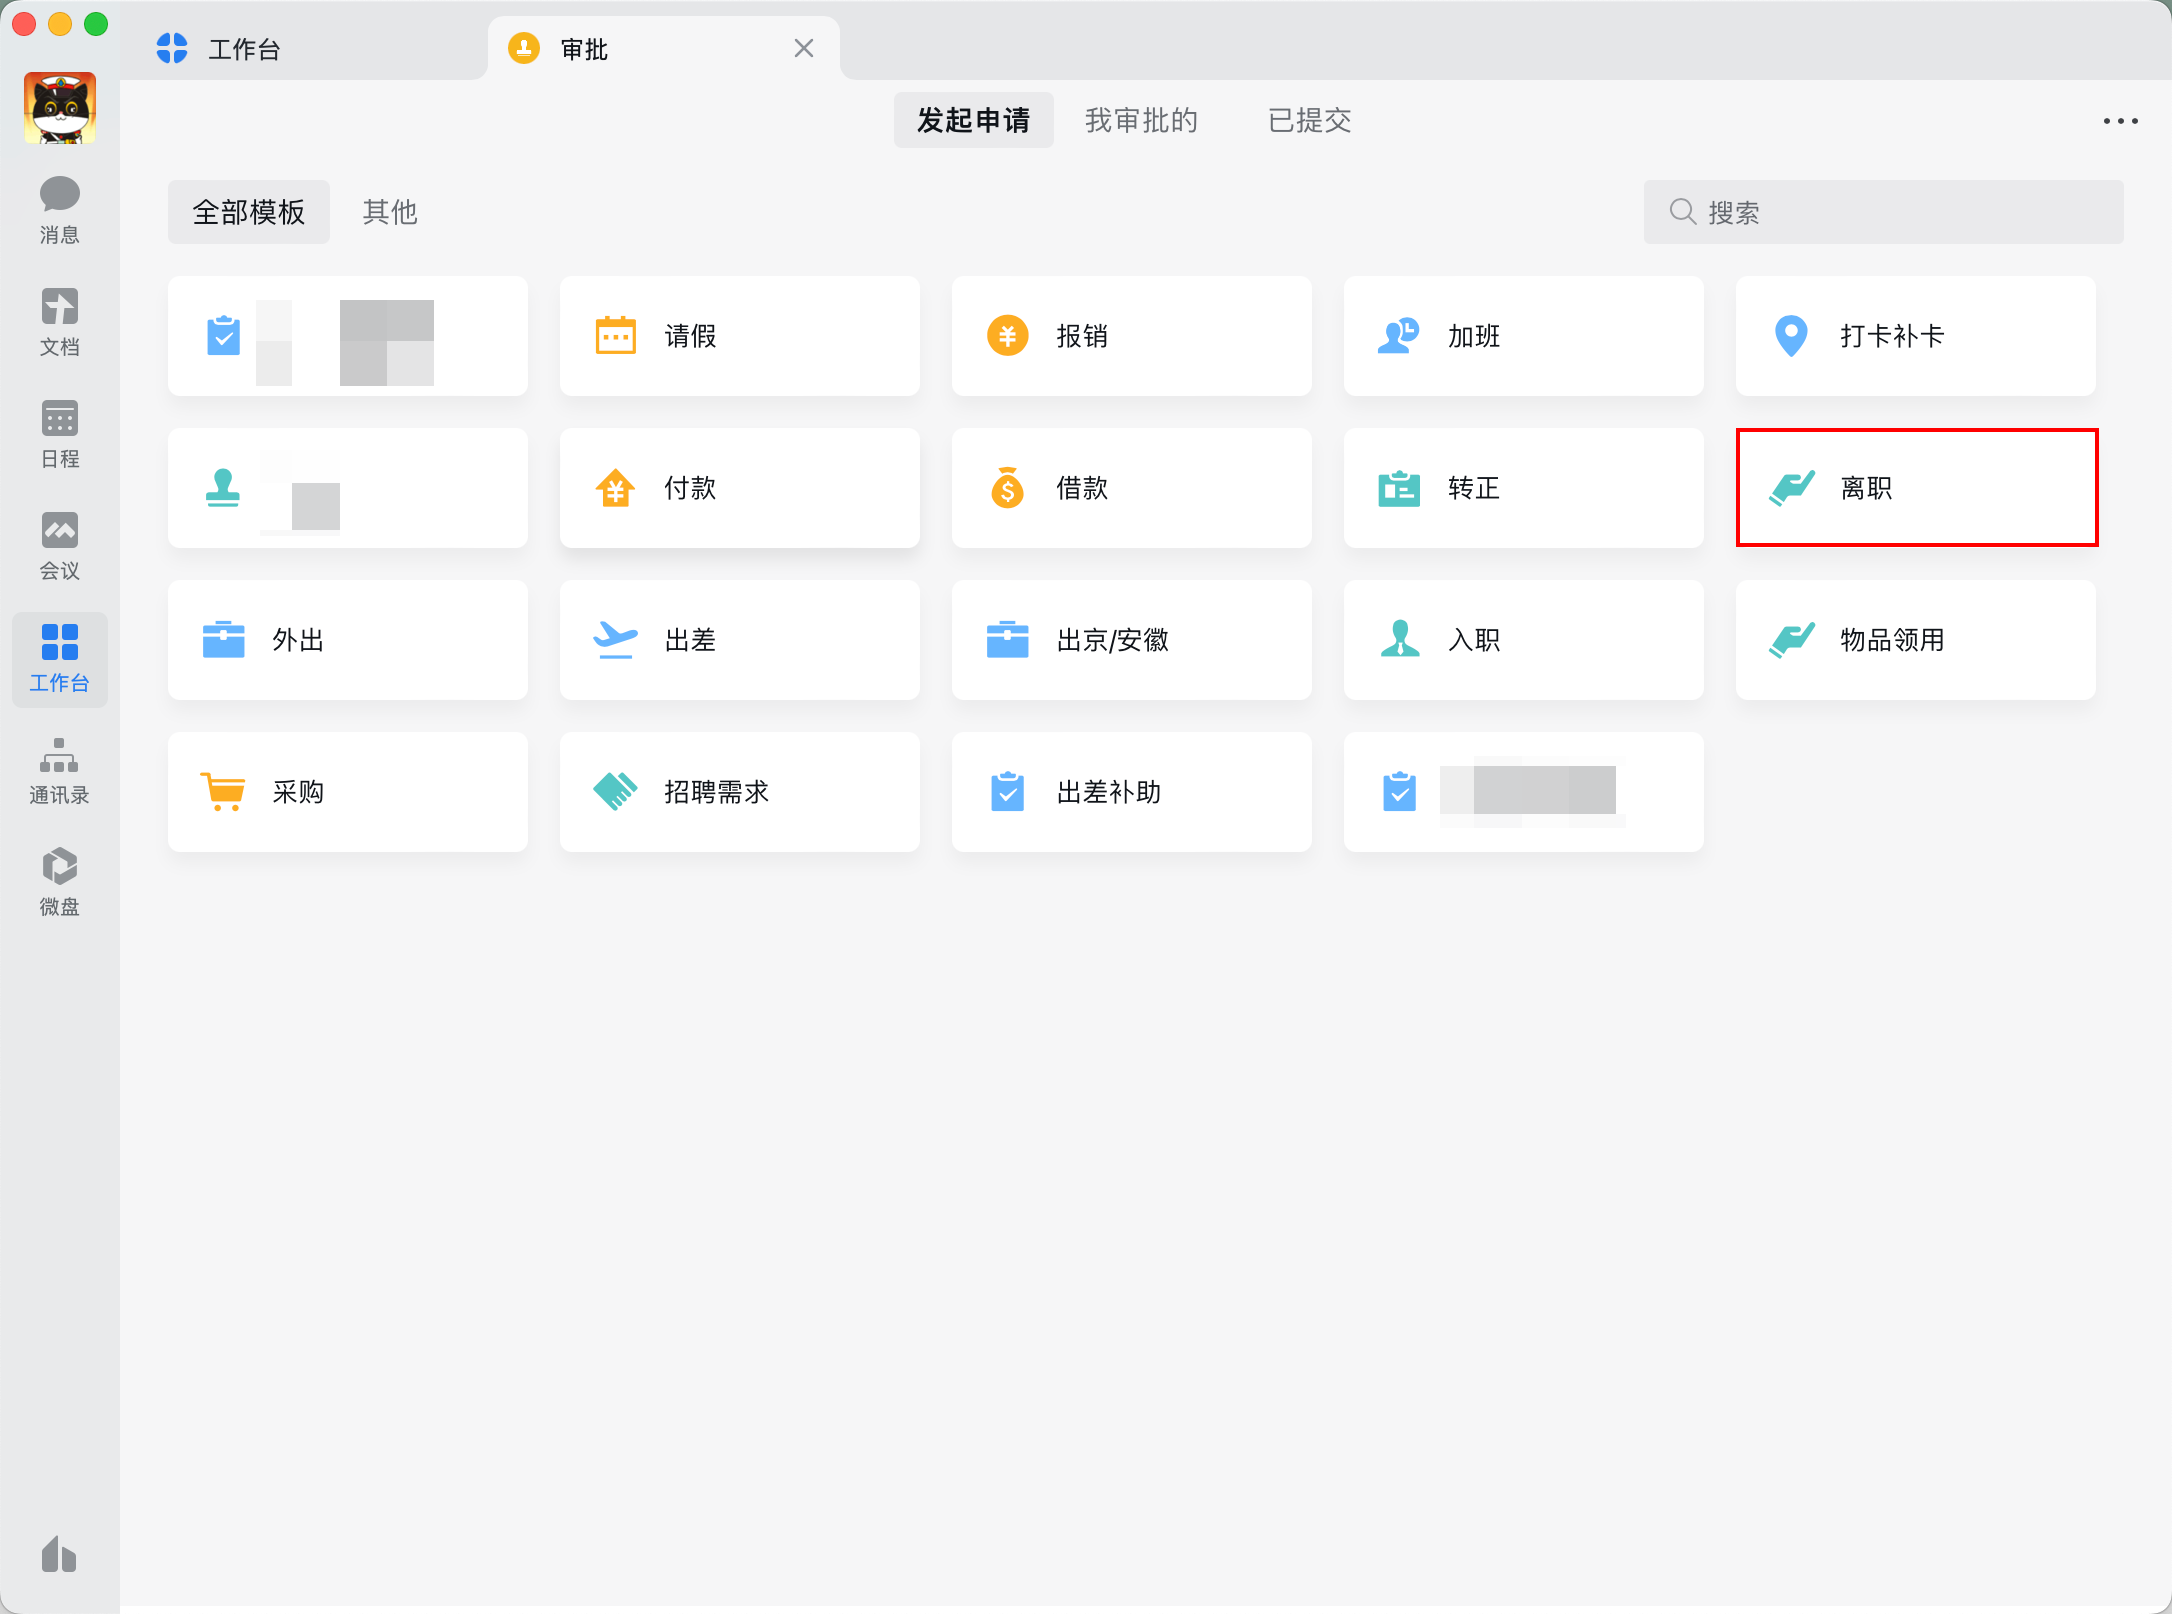2172x1614 pixels.
Task: Select the 其他 template category
Action: tap(390, 212)
